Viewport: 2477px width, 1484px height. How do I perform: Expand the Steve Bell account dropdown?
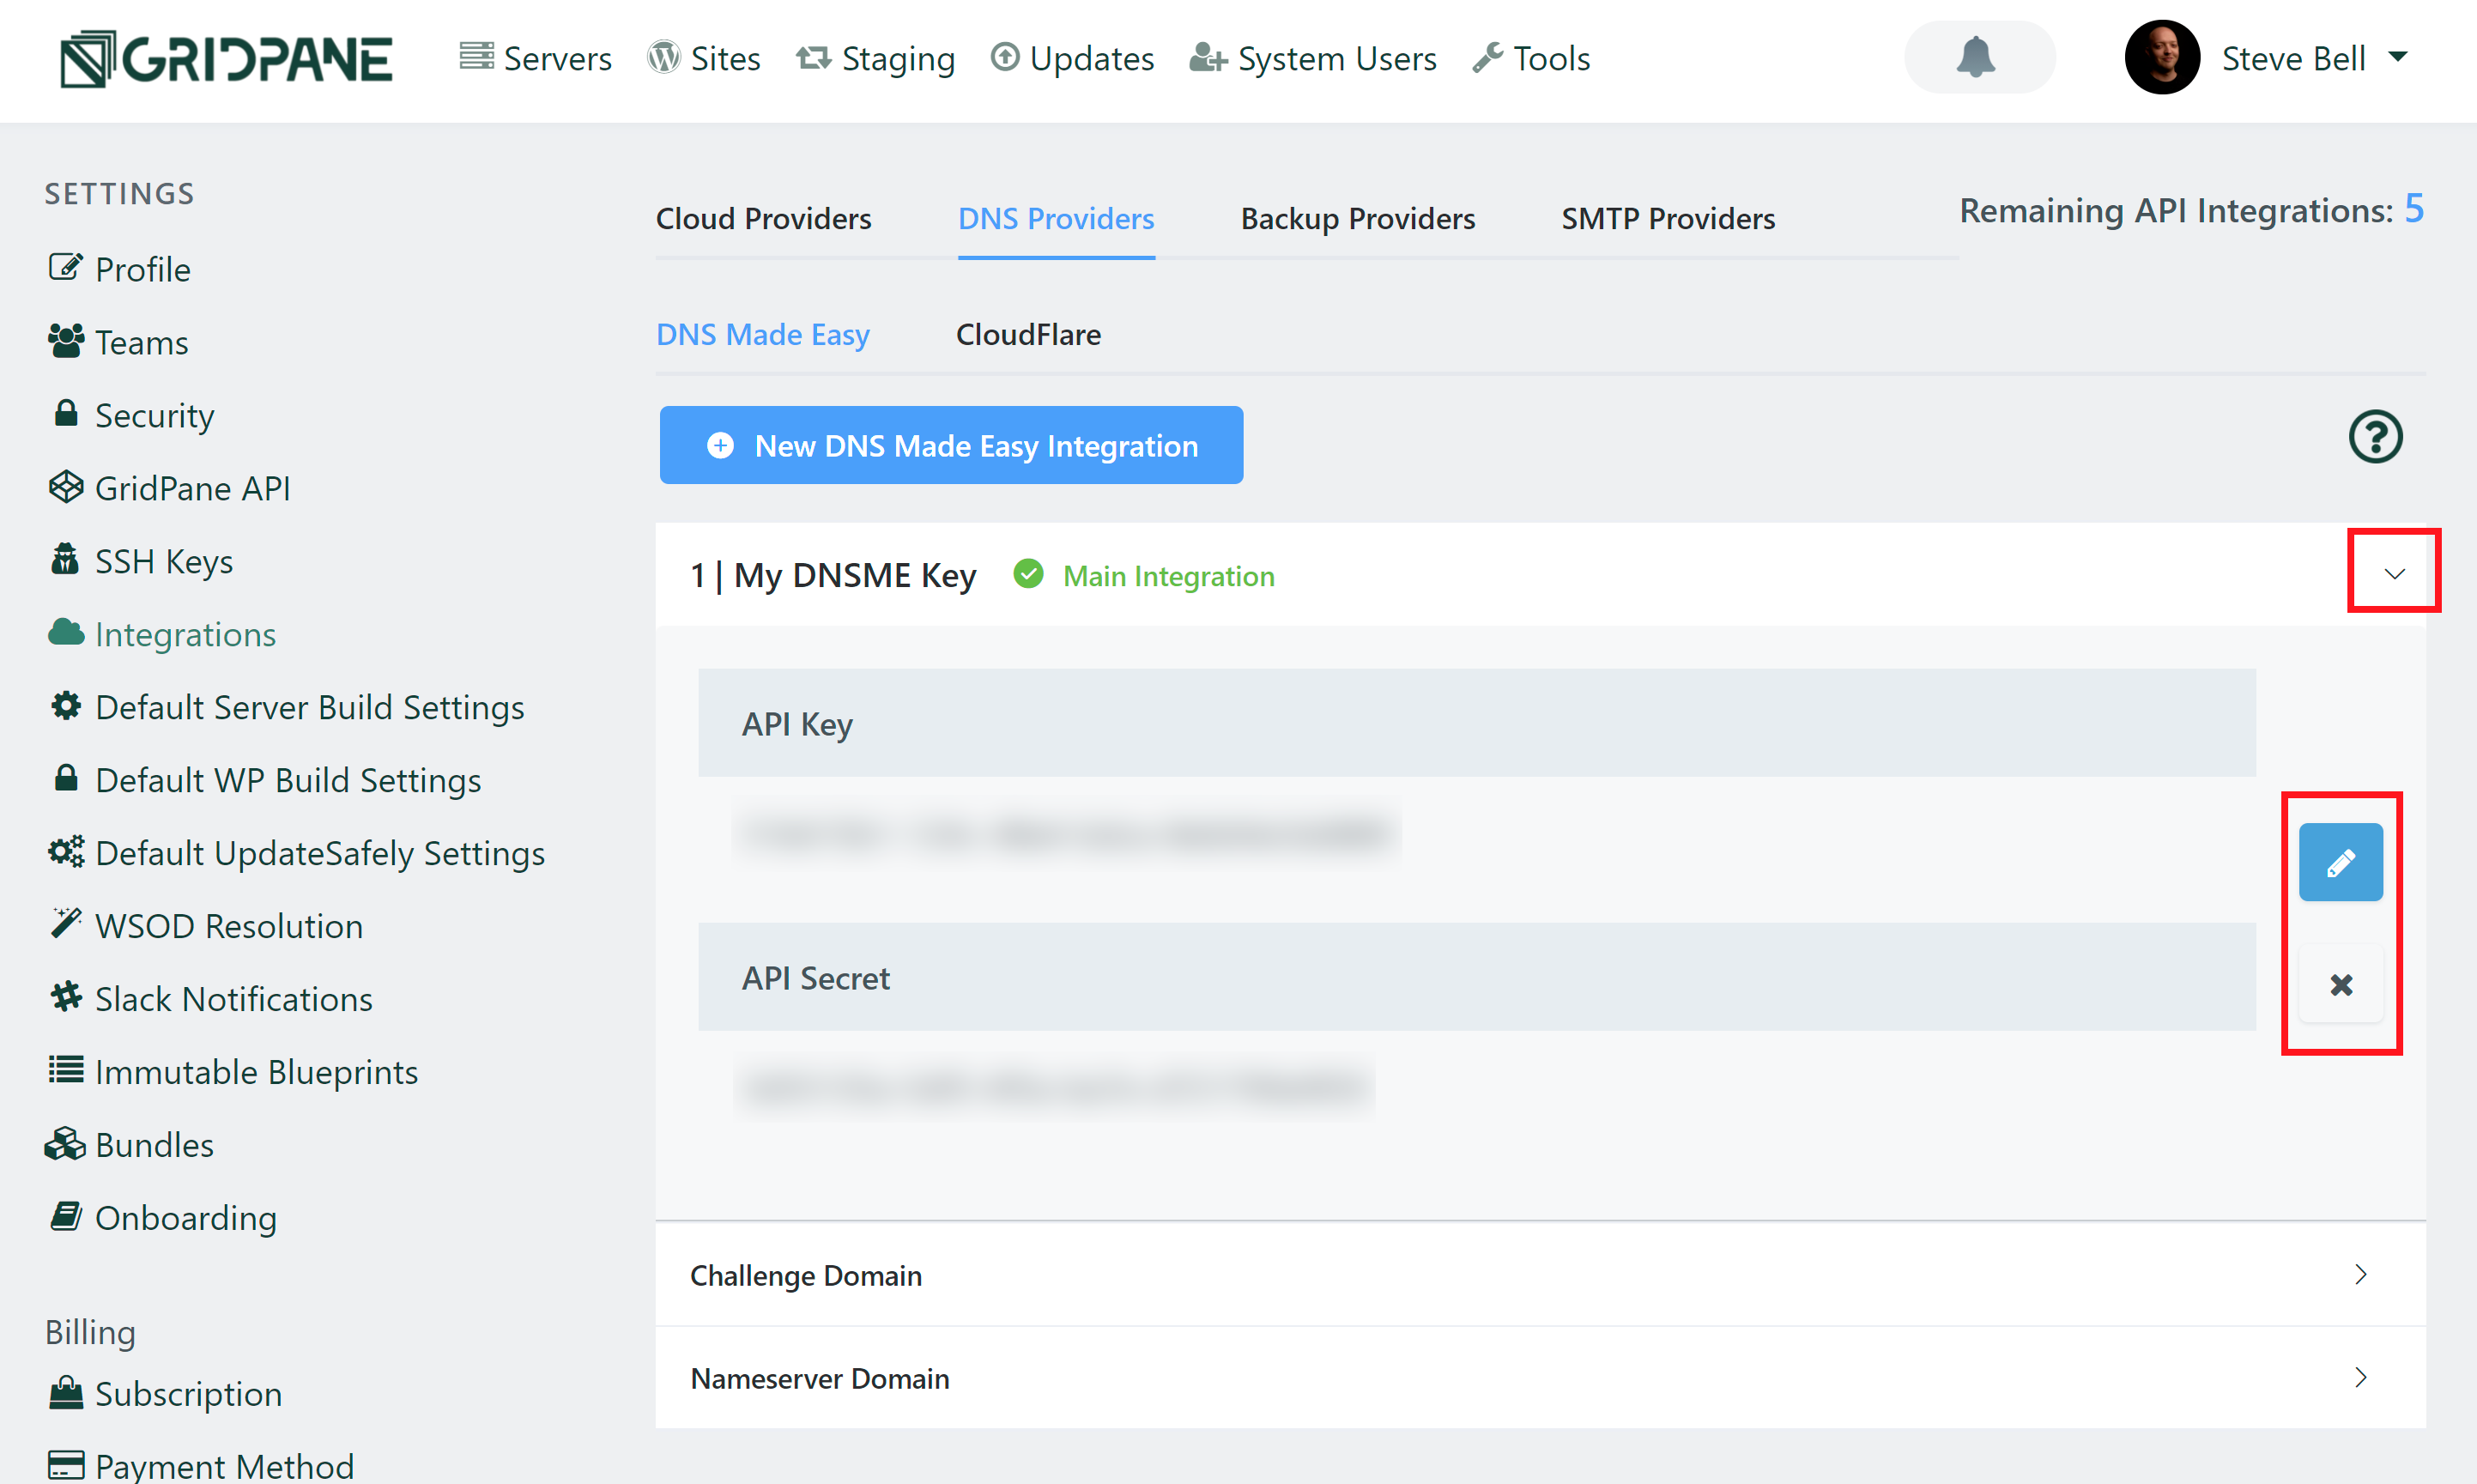coord(2314,58)
